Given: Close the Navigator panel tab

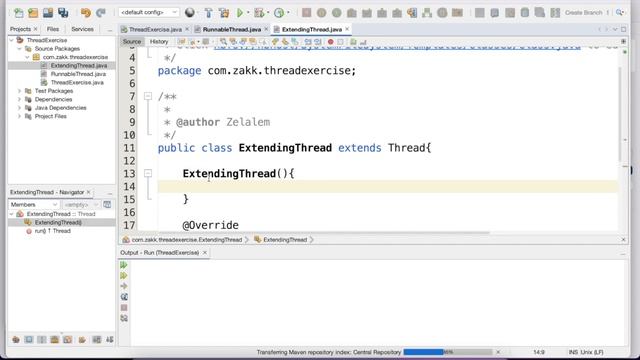Looking at the screenshot, I should tap(89, 192).
